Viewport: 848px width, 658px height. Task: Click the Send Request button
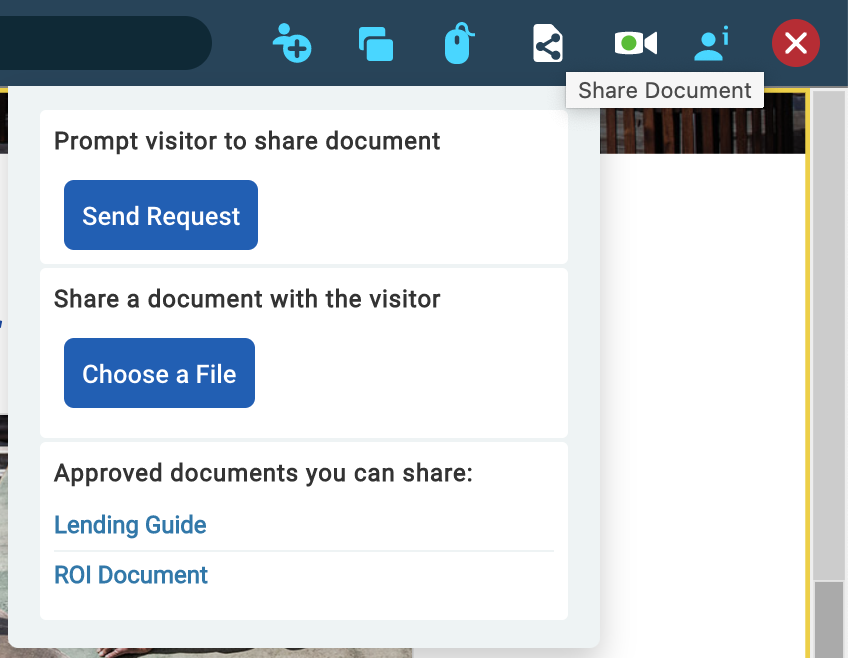pos(161,215)
